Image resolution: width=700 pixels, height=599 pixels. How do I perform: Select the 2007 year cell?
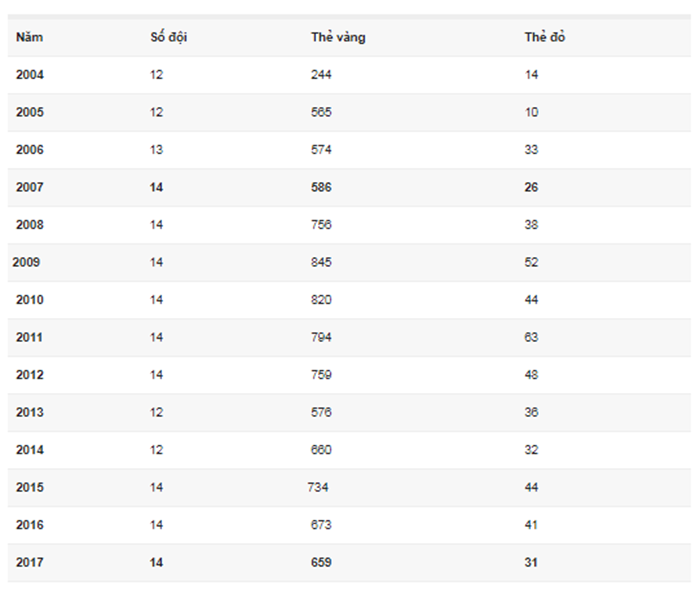click(x=30, y=187)
